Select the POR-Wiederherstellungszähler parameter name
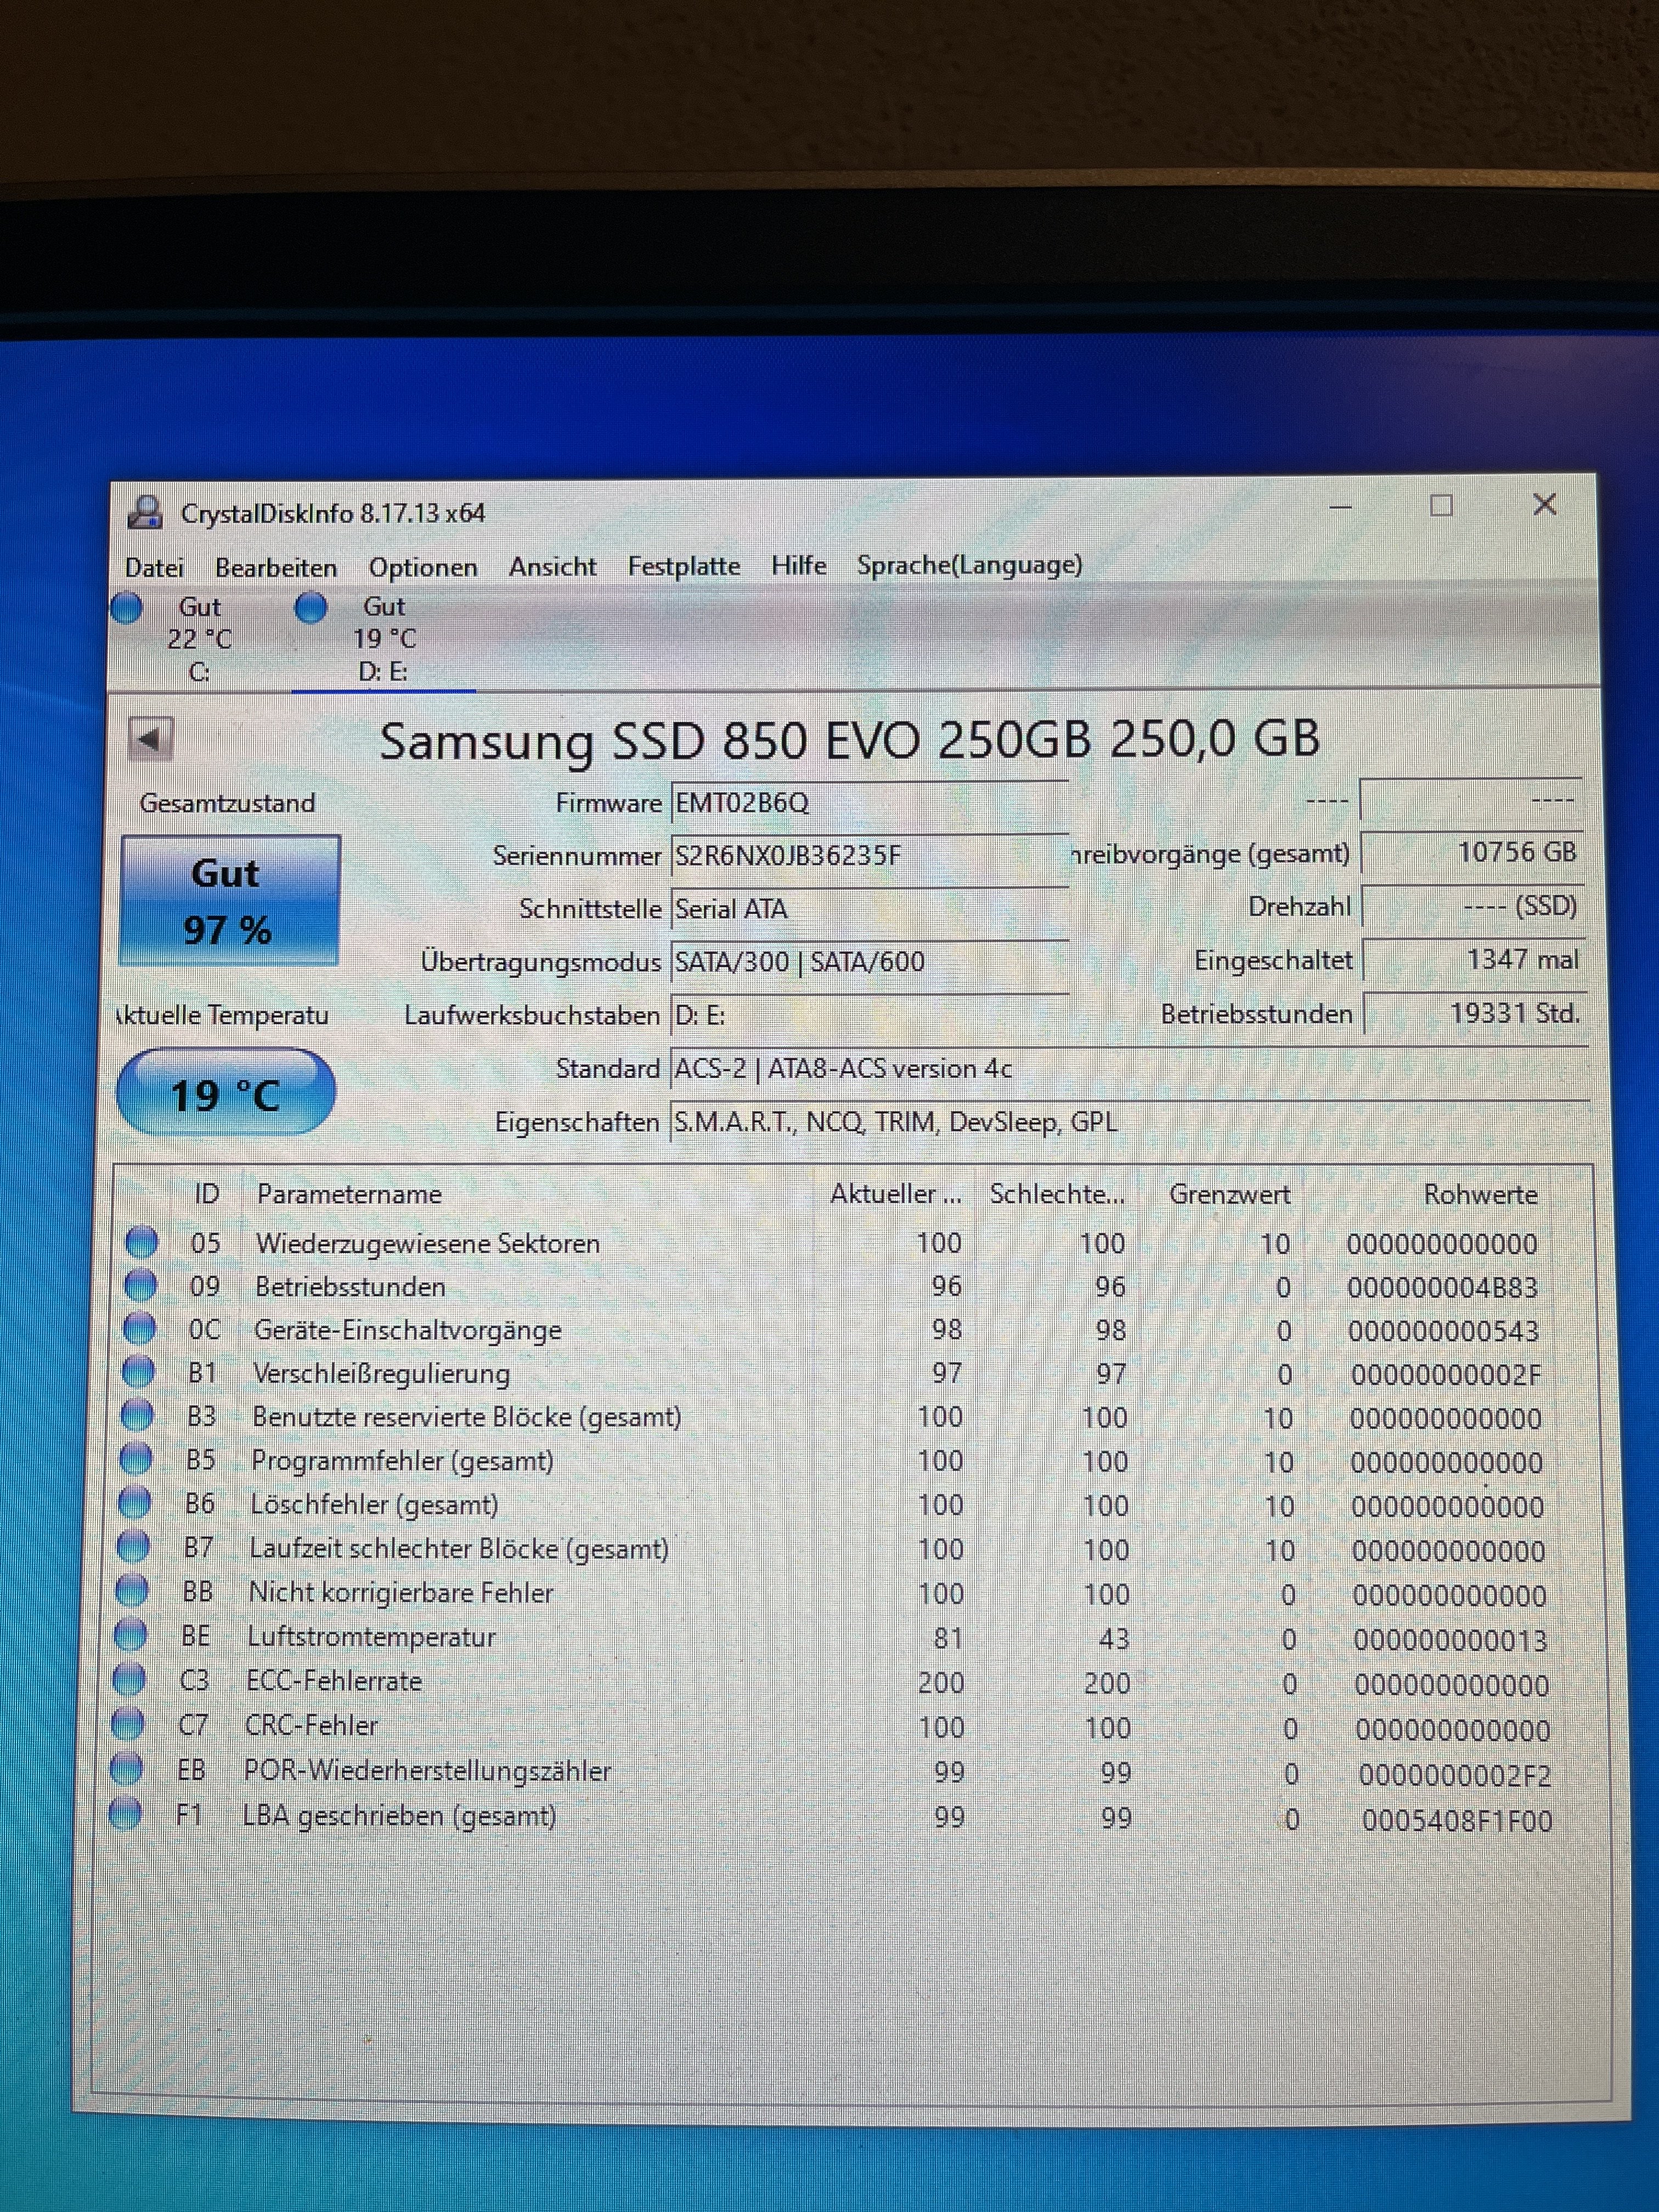The image size is (1659, 2212). point(427,1770)
